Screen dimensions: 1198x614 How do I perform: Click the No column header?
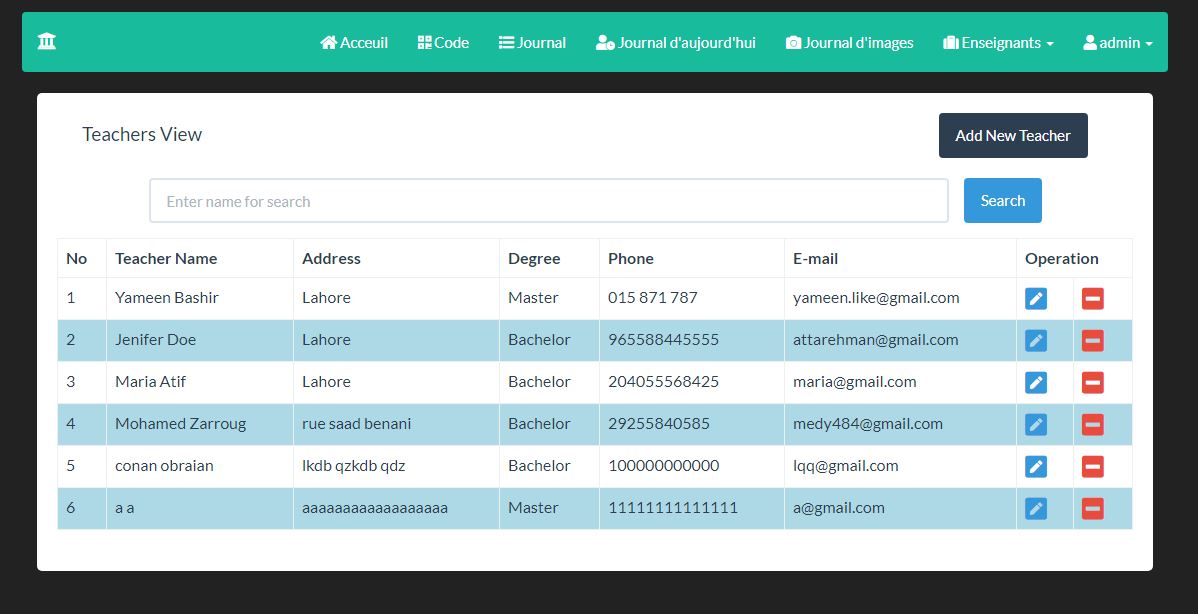76,259
